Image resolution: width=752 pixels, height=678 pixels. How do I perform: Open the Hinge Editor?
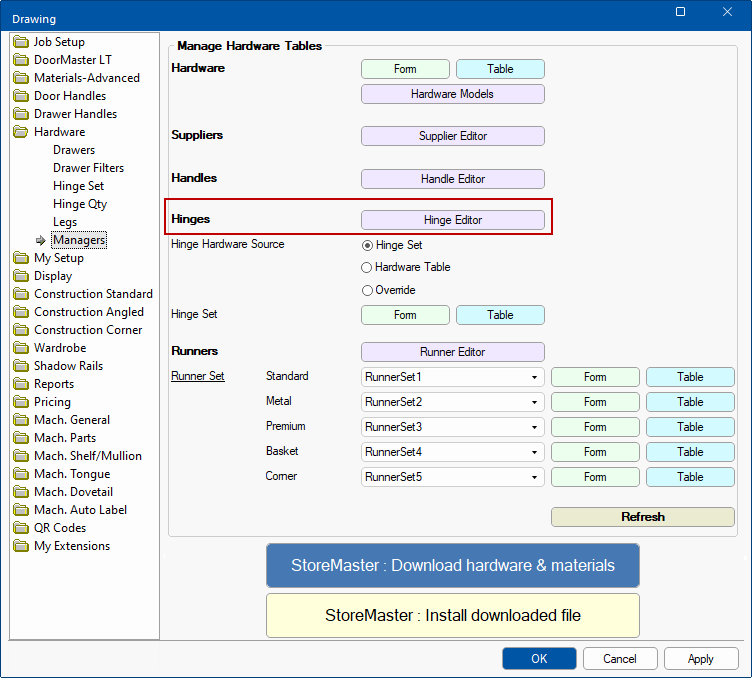(x=452, y=220)
